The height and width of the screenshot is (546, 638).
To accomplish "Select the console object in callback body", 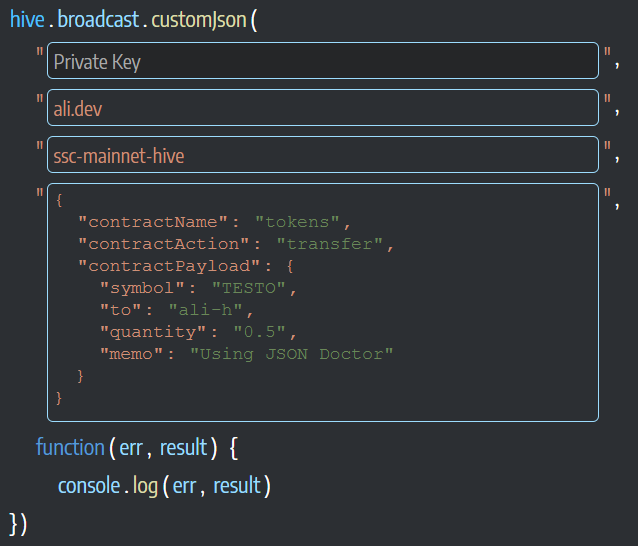I will tap(89, 485).
